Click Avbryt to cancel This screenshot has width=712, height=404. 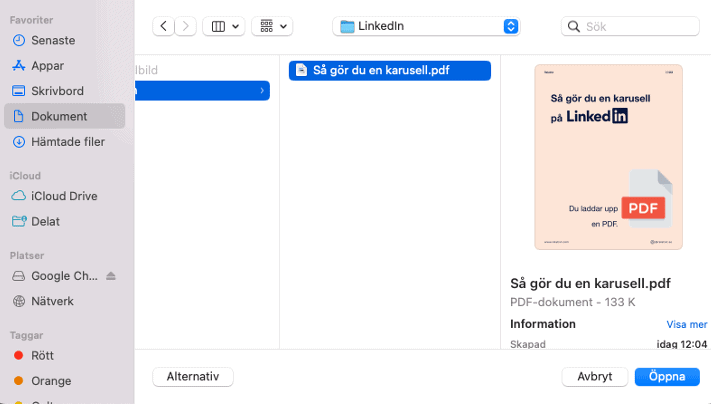(595, 377)
